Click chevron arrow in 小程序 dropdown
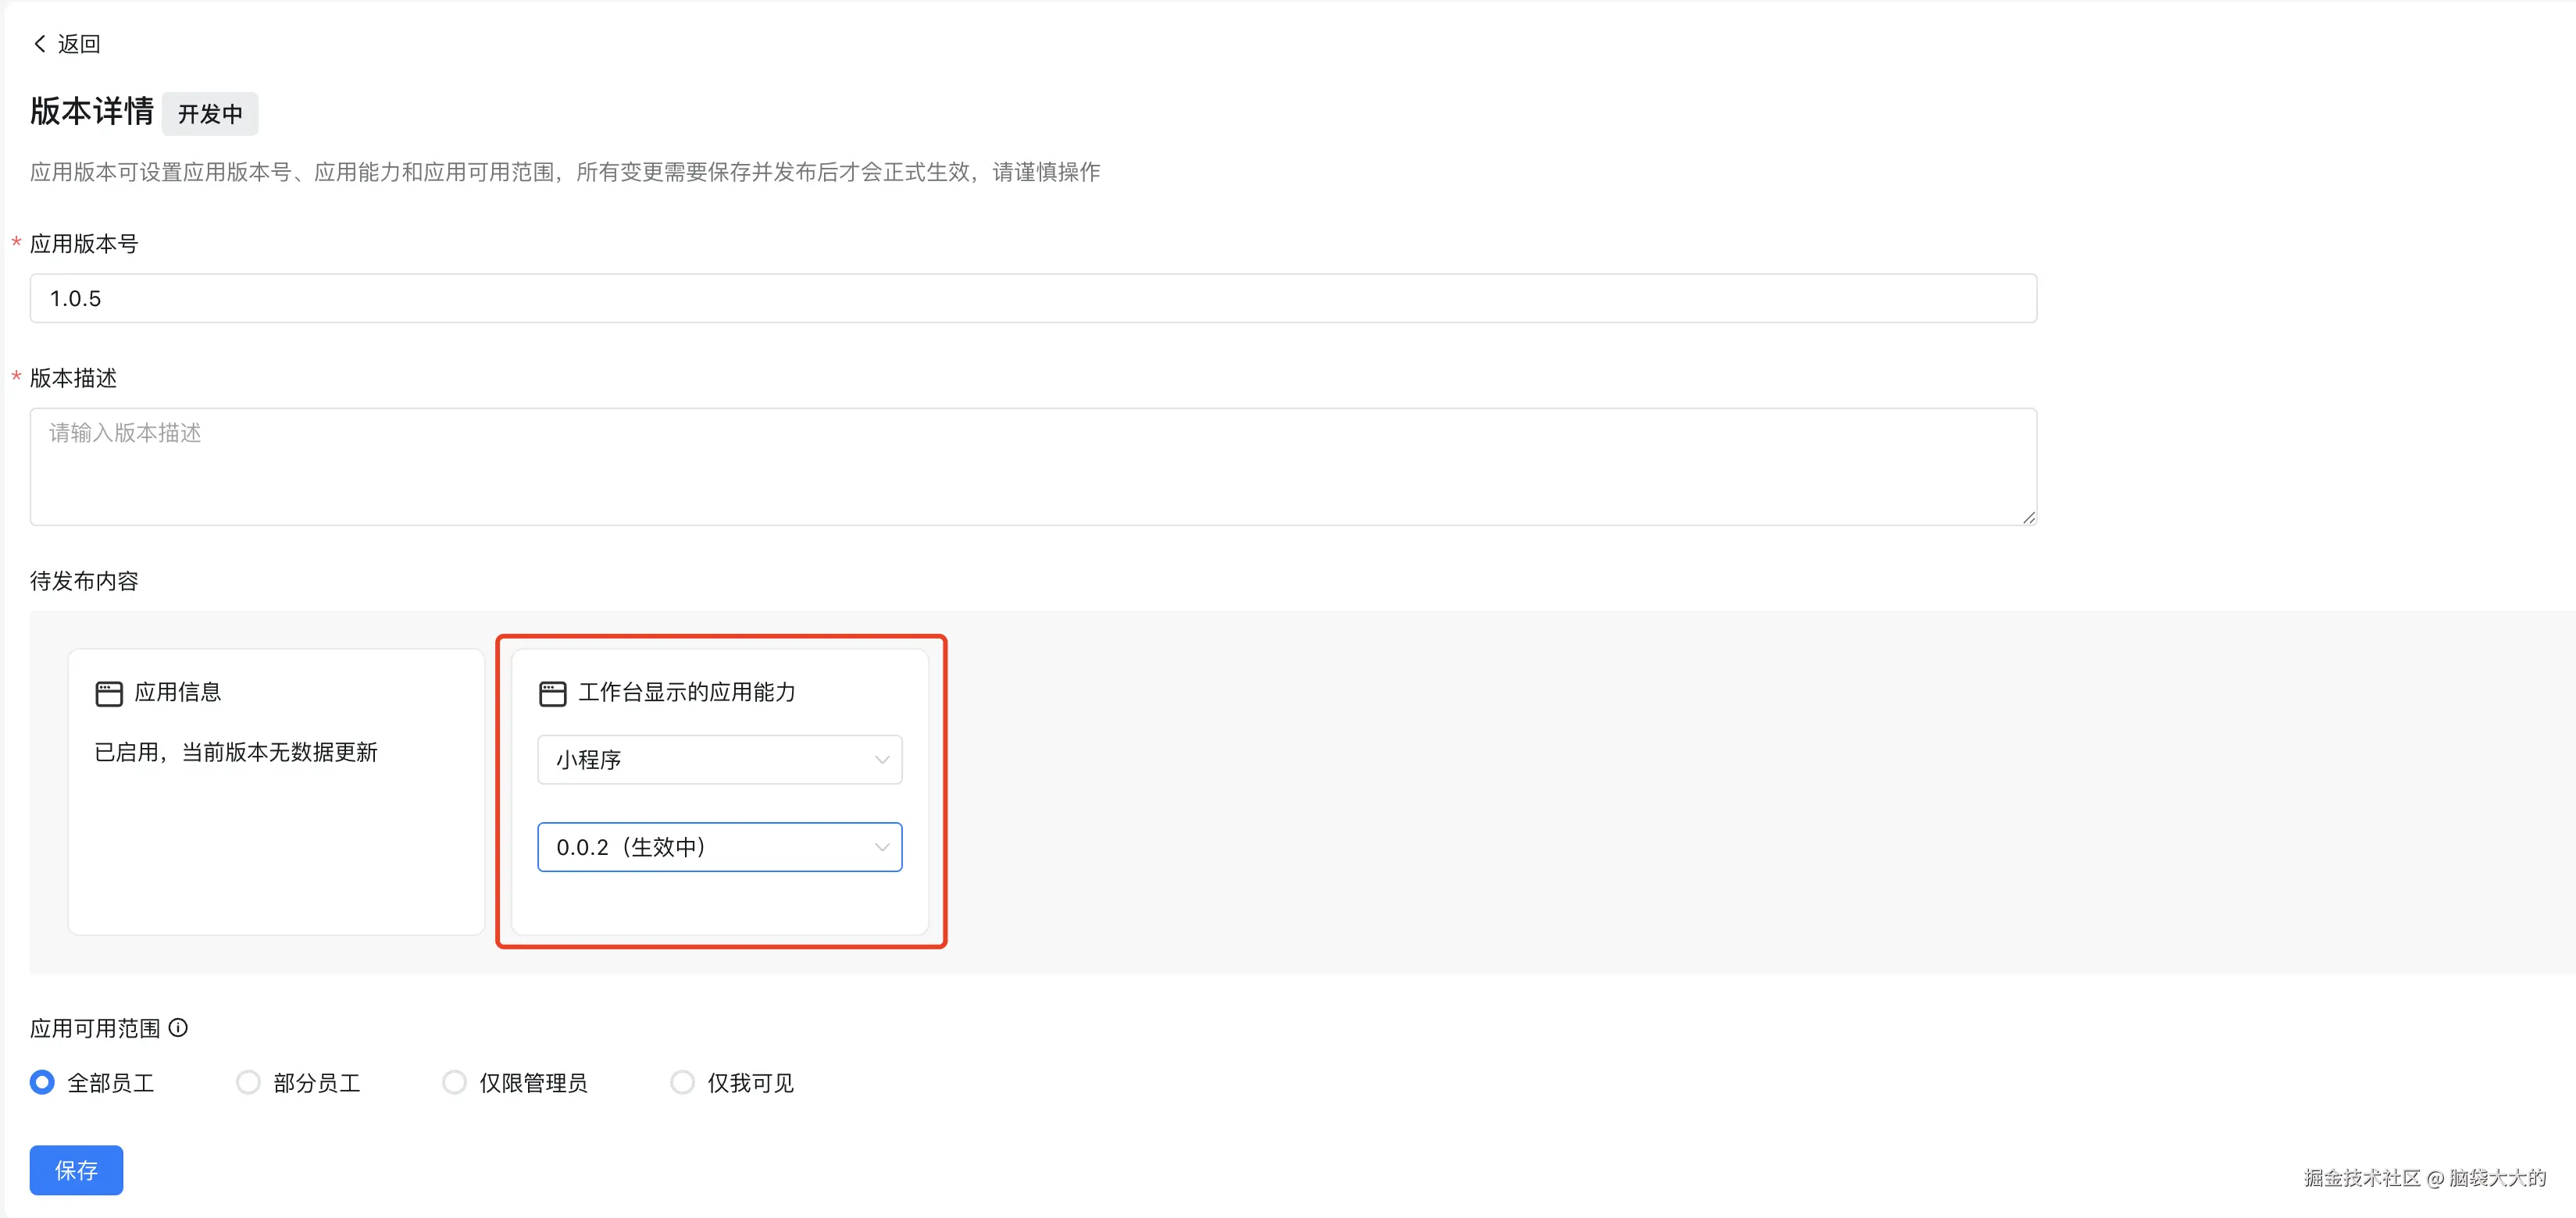 881,760
